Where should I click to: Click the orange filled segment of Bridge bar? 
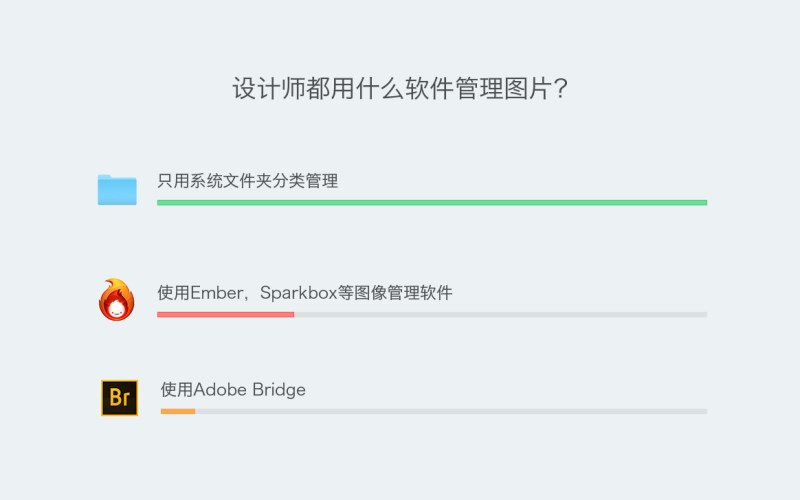point(178,411)
